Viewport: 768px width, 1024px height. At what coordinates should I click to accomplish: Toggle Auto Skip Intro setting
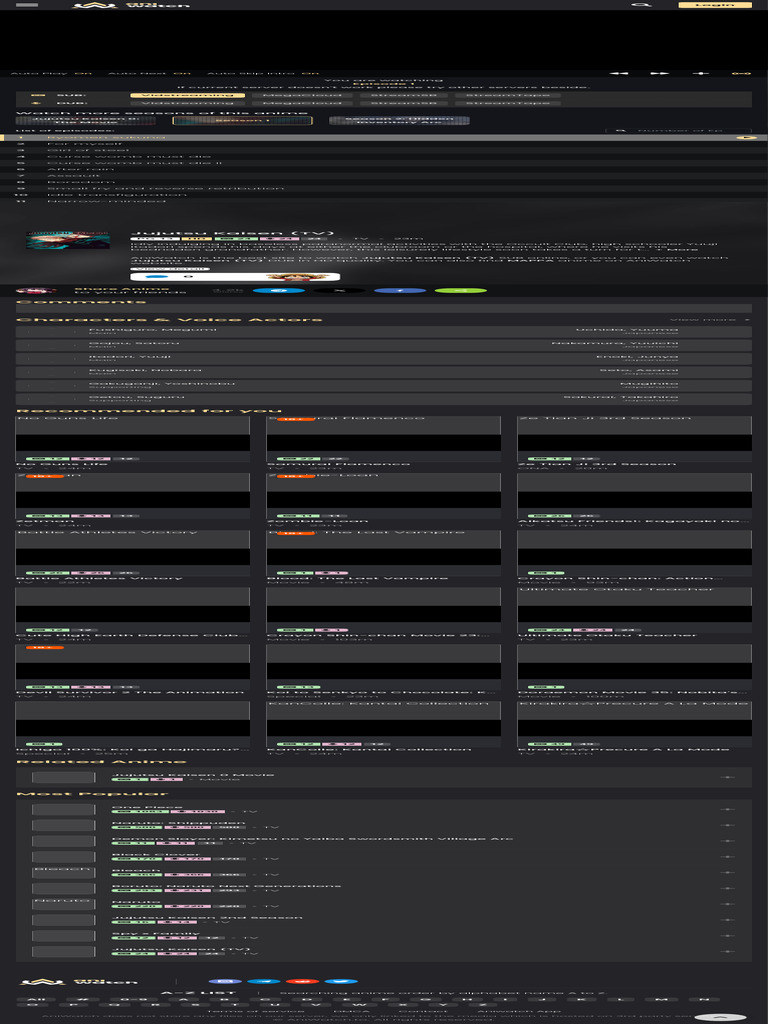tap(263, 73)
